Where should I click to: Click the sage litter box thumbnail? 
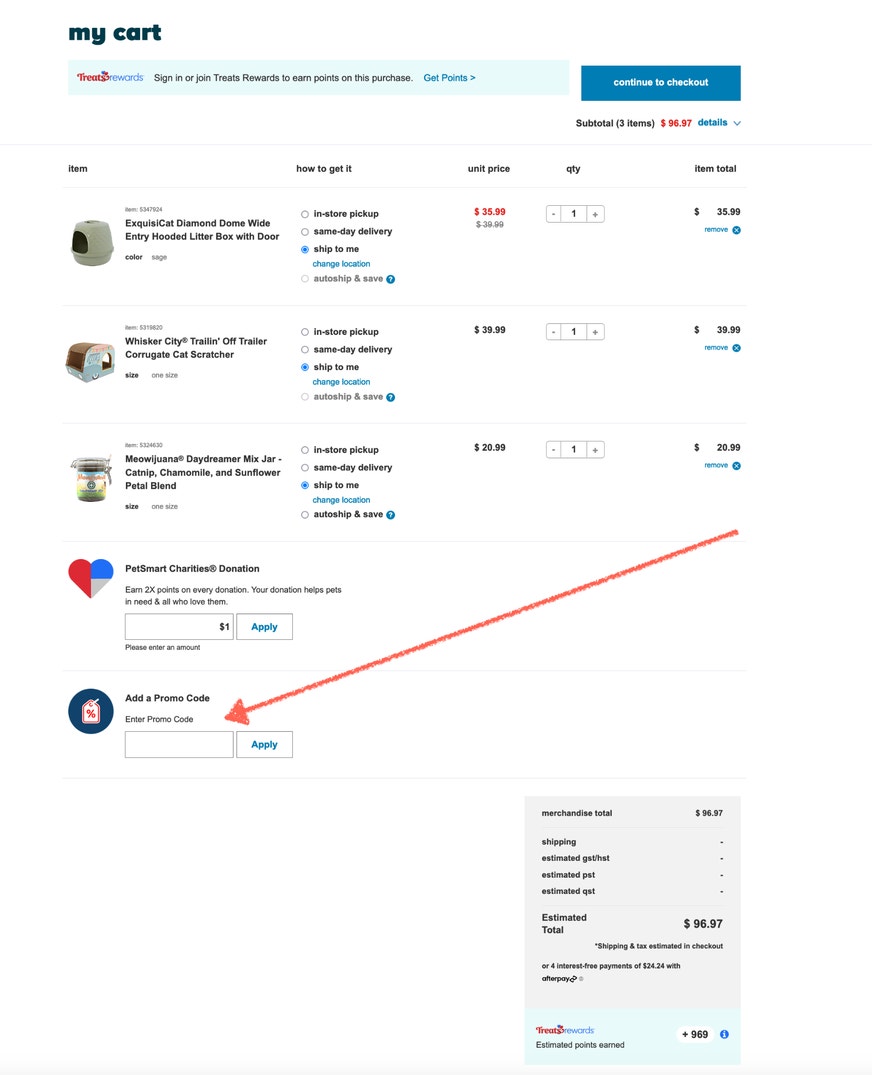pyautogui.click(x=92, y=243)
